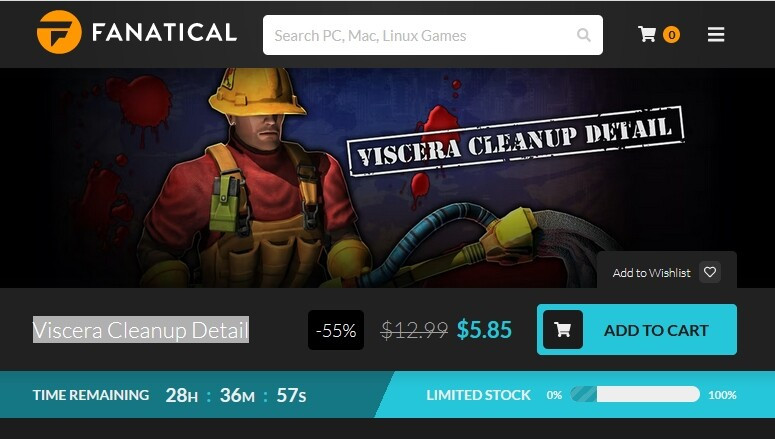Click the ADD TO CART button
Viewport: 775px width, 439px height.
click(637, 329)
